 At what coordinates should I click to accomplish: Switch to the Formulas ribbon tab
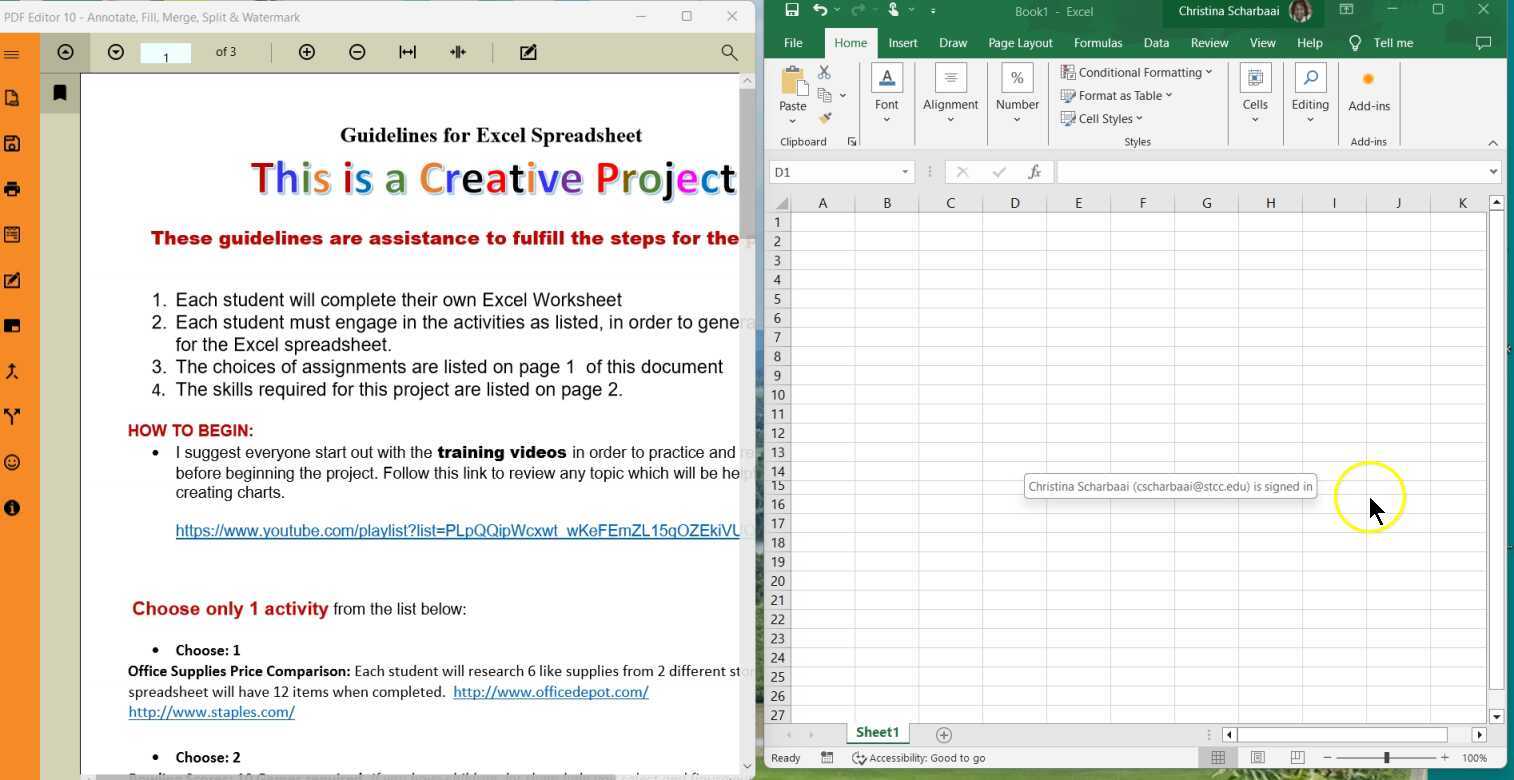pos(1098,42)
